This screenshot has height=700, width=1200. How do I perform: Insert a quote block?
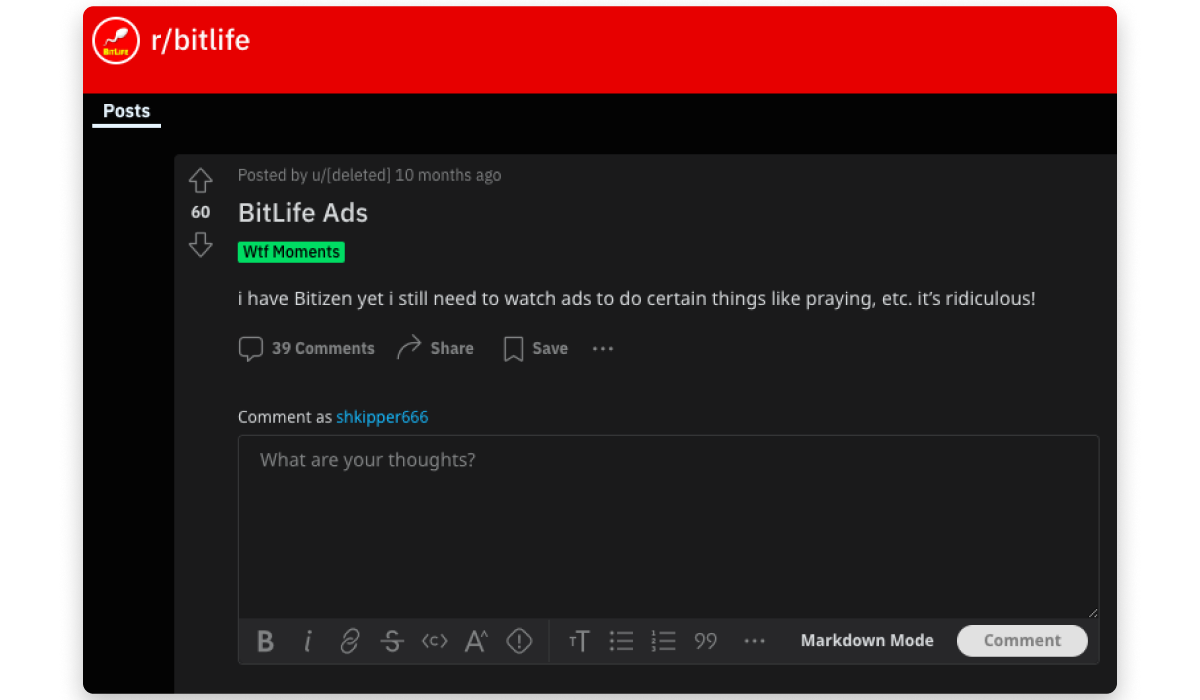tap(706, 641)
